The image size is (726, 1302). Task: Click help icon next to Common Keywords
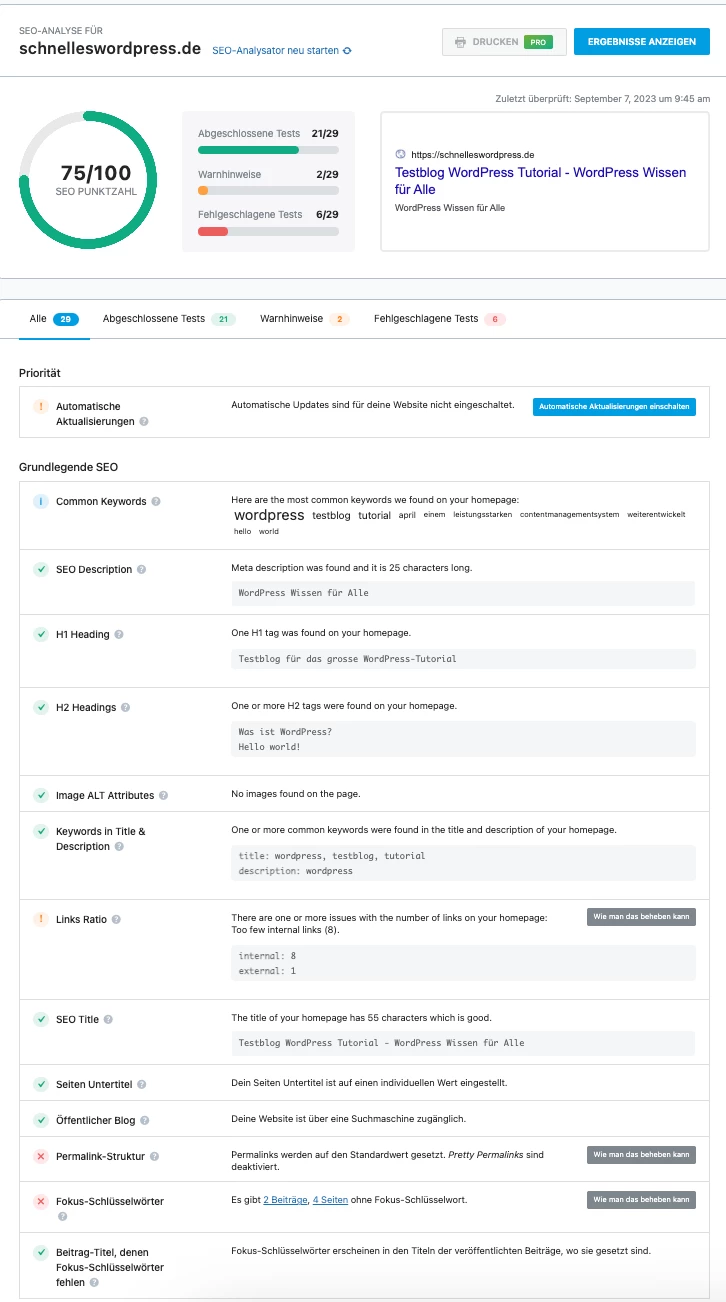coord(156,502)
